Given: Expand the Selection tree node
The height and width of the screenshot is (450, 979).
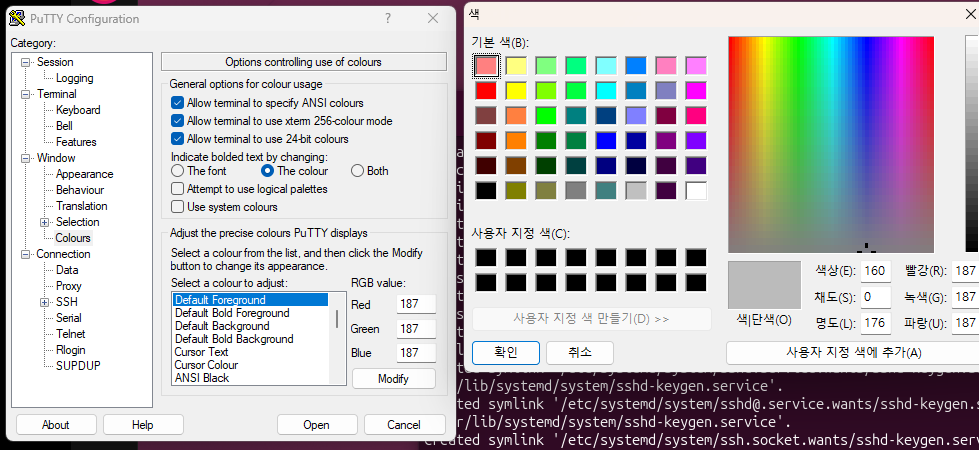Looking at the screenshot, I should (44, 222).
